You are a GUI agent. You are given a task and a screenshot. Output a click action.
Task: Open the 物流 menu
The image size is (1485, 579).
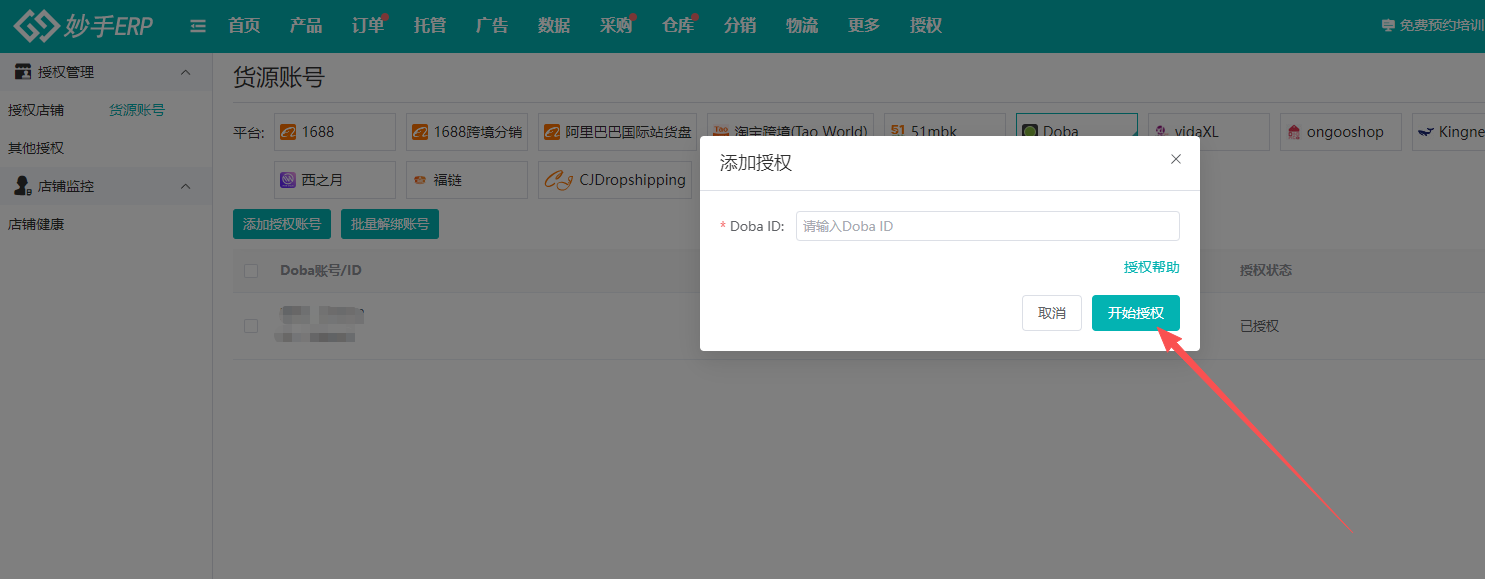[x=802, y=26]
